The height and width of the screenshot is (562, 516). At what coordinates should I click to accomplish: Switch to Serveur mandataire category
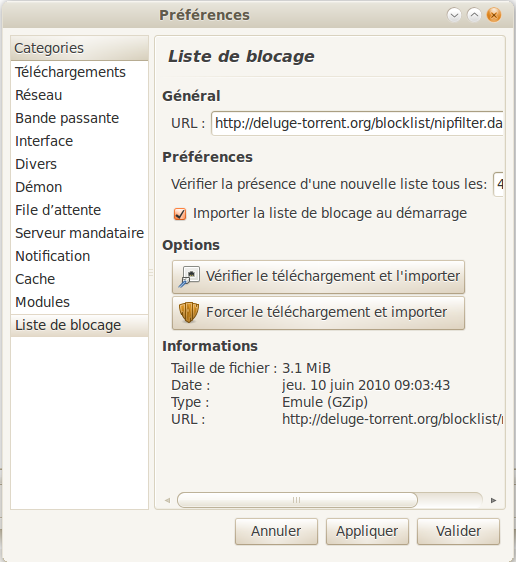click(x=79, y=233)
